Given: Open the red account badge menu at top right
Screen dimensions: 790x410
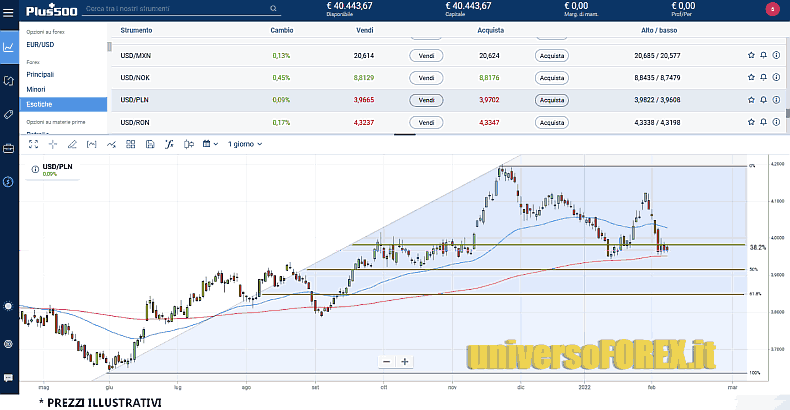Looking at the screenshot, I should coord(771,9).
